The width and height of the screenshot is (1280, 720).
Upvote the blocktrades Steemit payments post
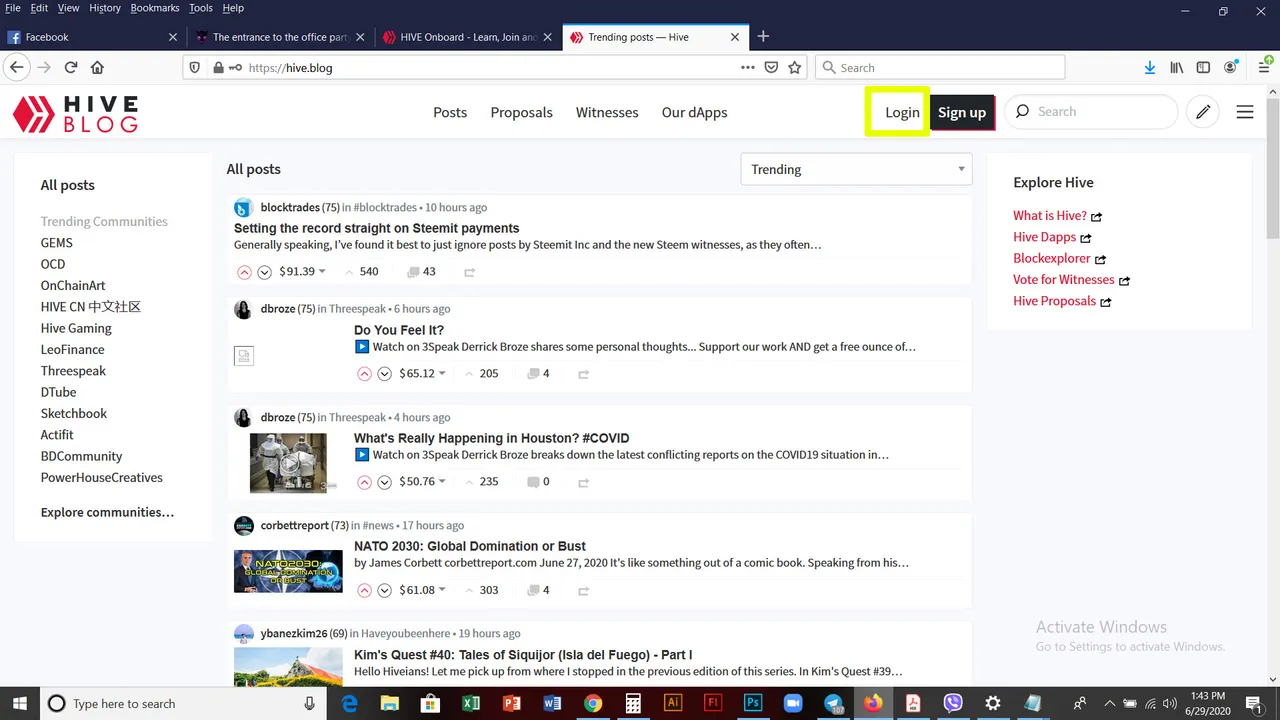[x=244, y=272]
